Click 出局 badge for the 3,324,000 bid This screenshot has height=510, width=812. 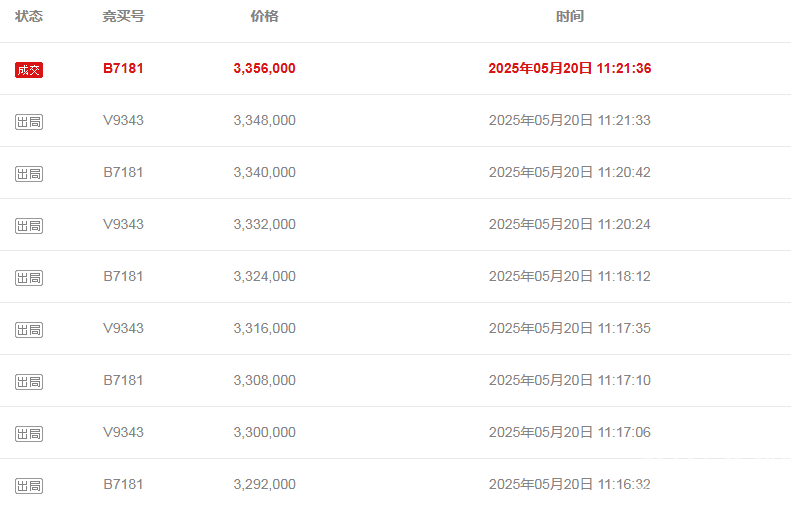[29, 278]
